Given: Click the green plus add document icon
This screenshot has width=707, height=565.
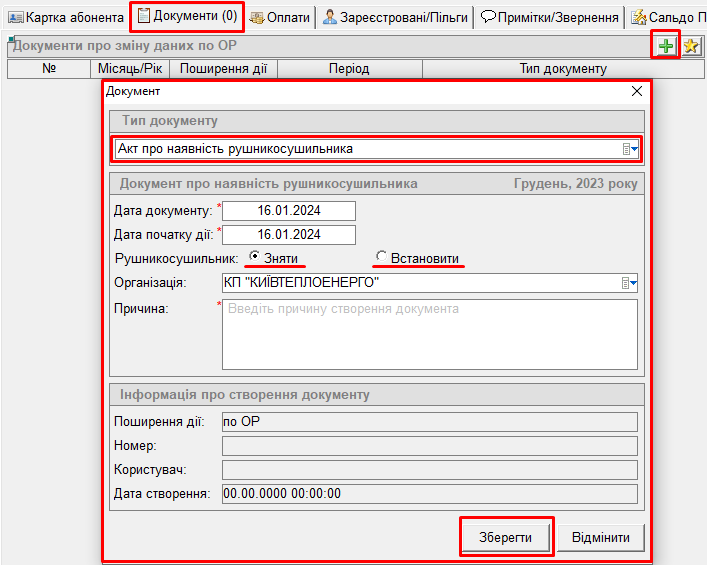Looking at the screenshot, I should tap(666, 46).
